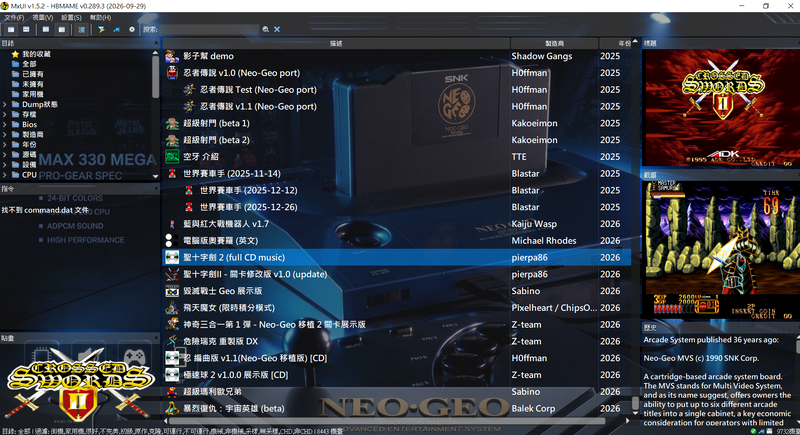Click the 超級射門 (beta 1) icon
Screen dimensions: 800x435
pyautogui.click(x=172, y=123)
